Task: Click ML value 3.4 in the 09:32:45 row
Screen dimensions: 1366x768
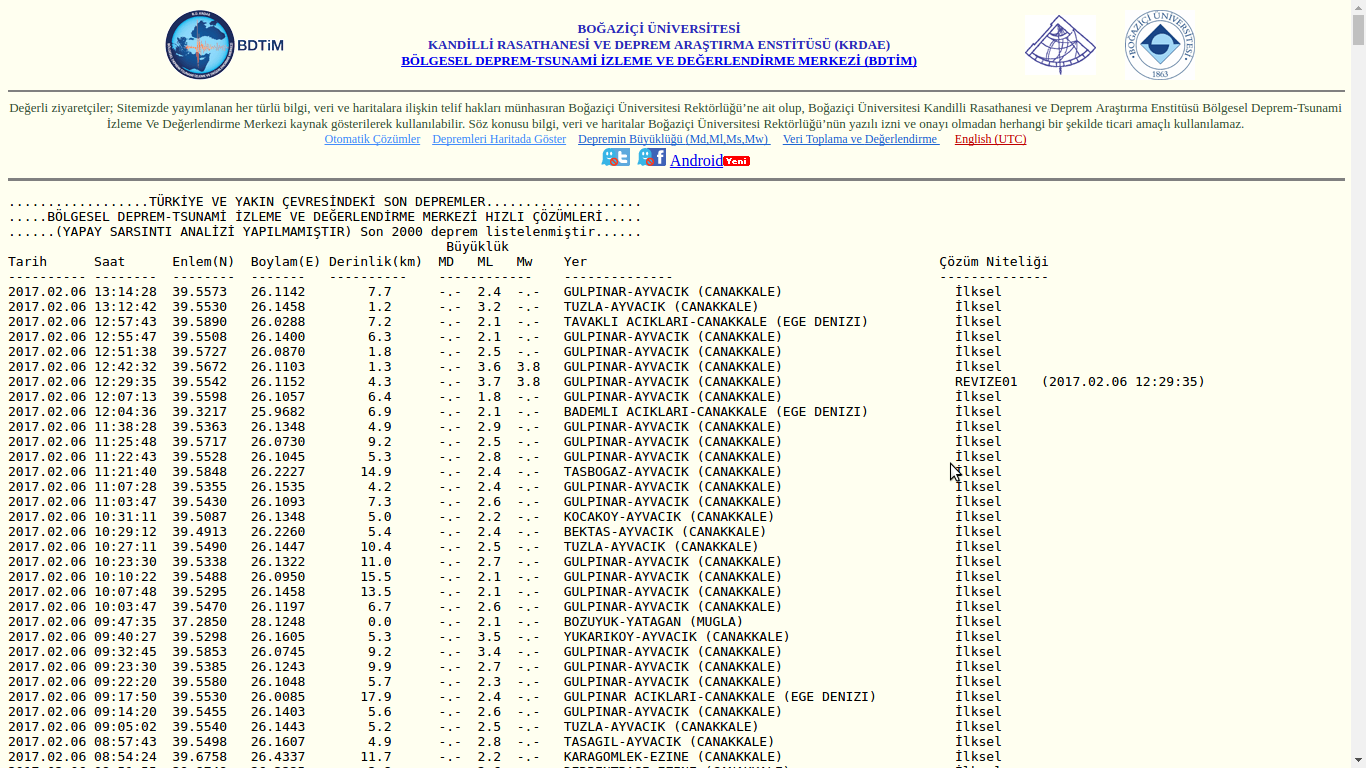Action: click(489, 652)
